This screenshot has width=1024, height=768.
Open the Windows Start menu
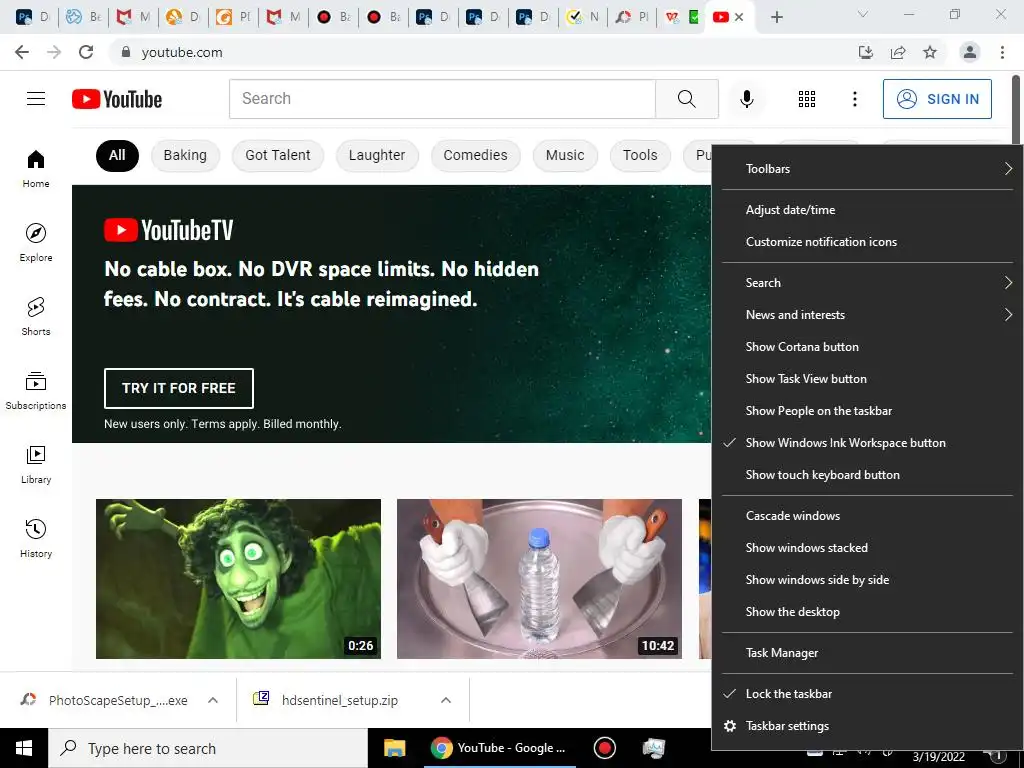24,748
